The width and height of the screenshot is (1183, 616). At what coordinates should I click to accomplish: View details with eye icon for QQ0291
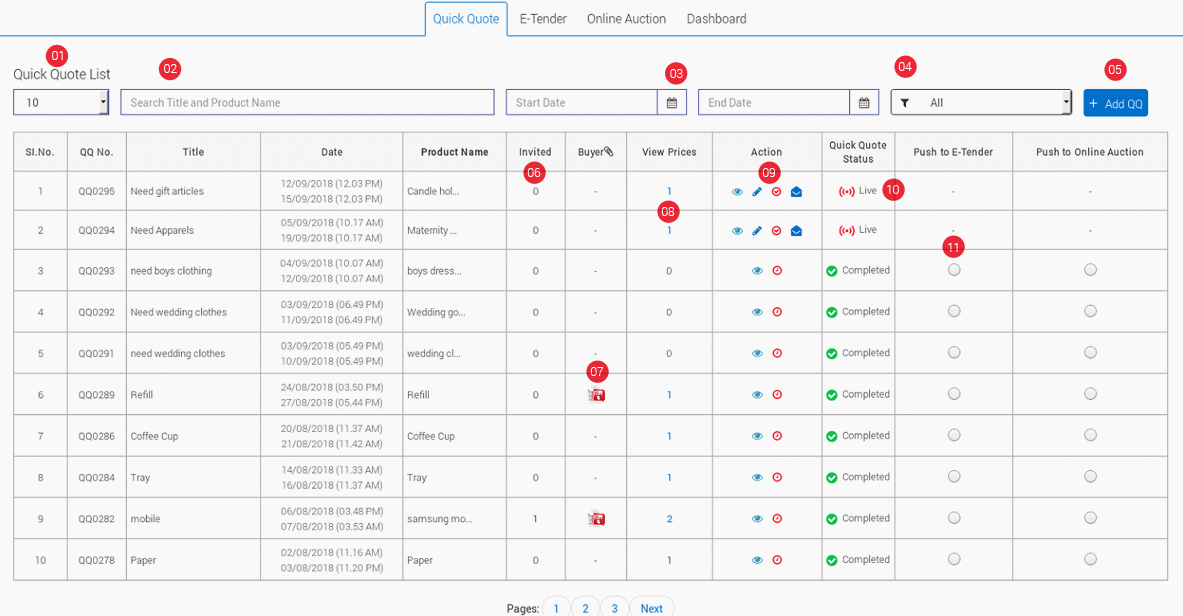(x=757, y=354)
